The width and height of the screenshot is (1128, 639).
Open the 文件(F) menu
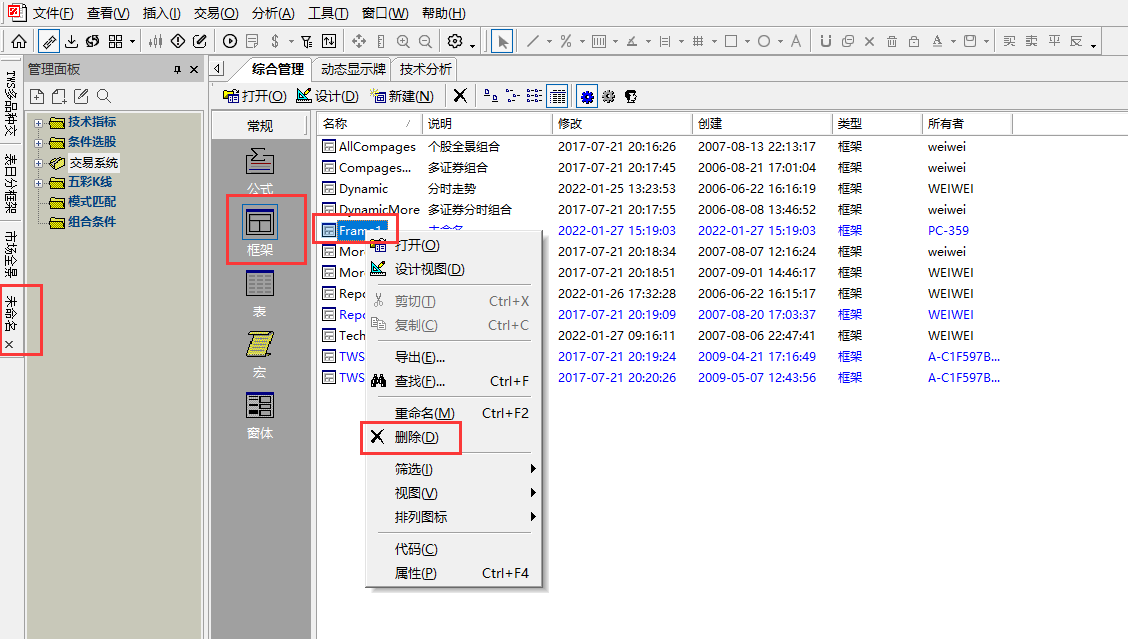click(53, 13)
